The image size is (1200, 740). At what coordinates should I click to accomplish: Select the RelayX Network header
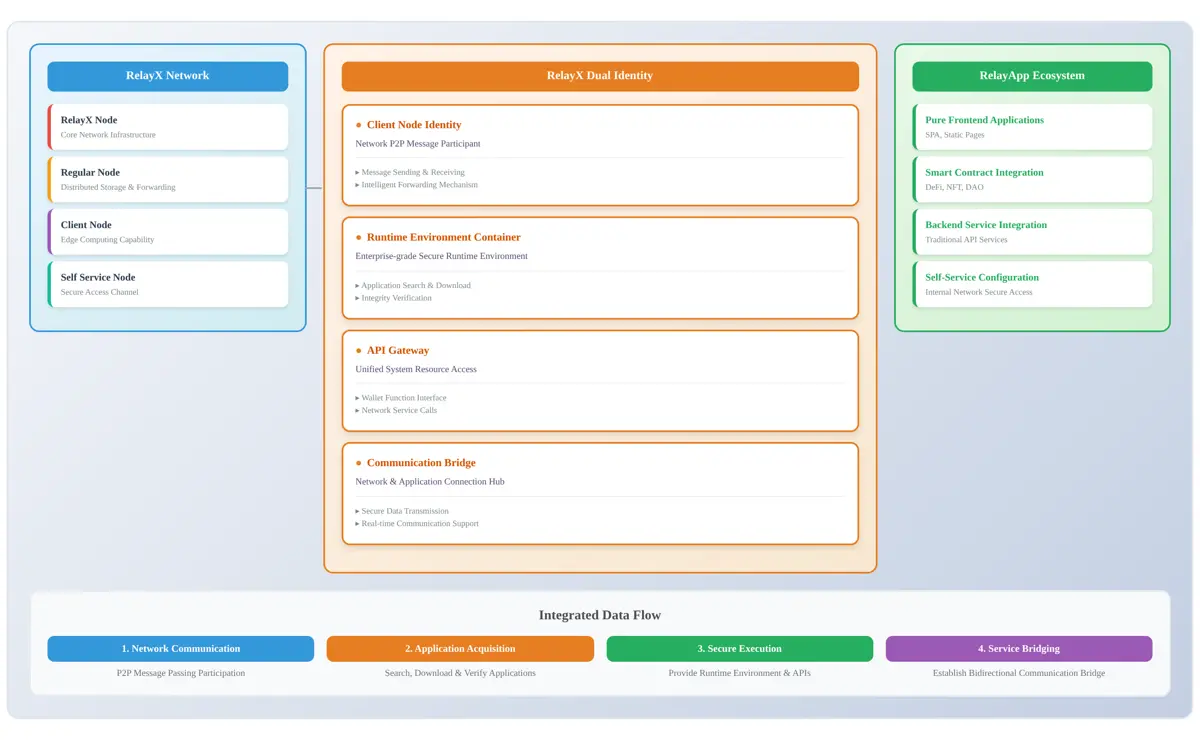coord(167,76)
